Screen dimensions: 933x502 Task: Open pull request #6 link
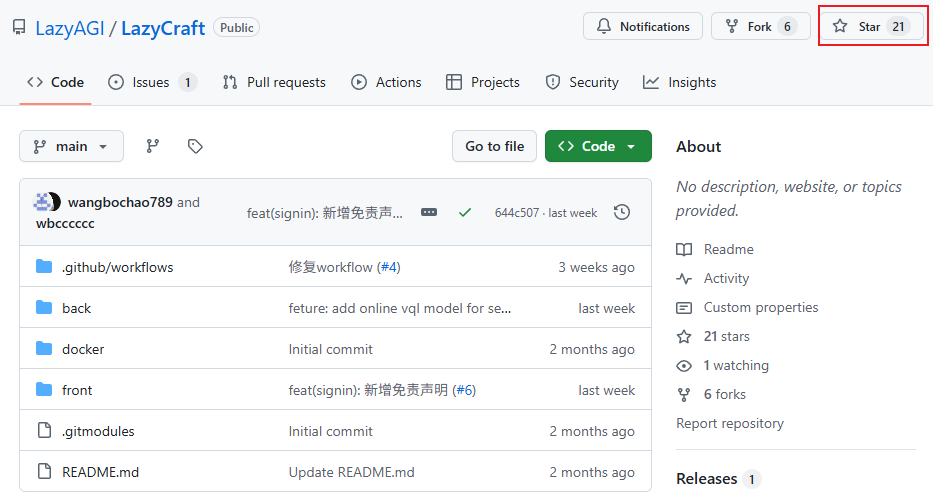point(464,391)
